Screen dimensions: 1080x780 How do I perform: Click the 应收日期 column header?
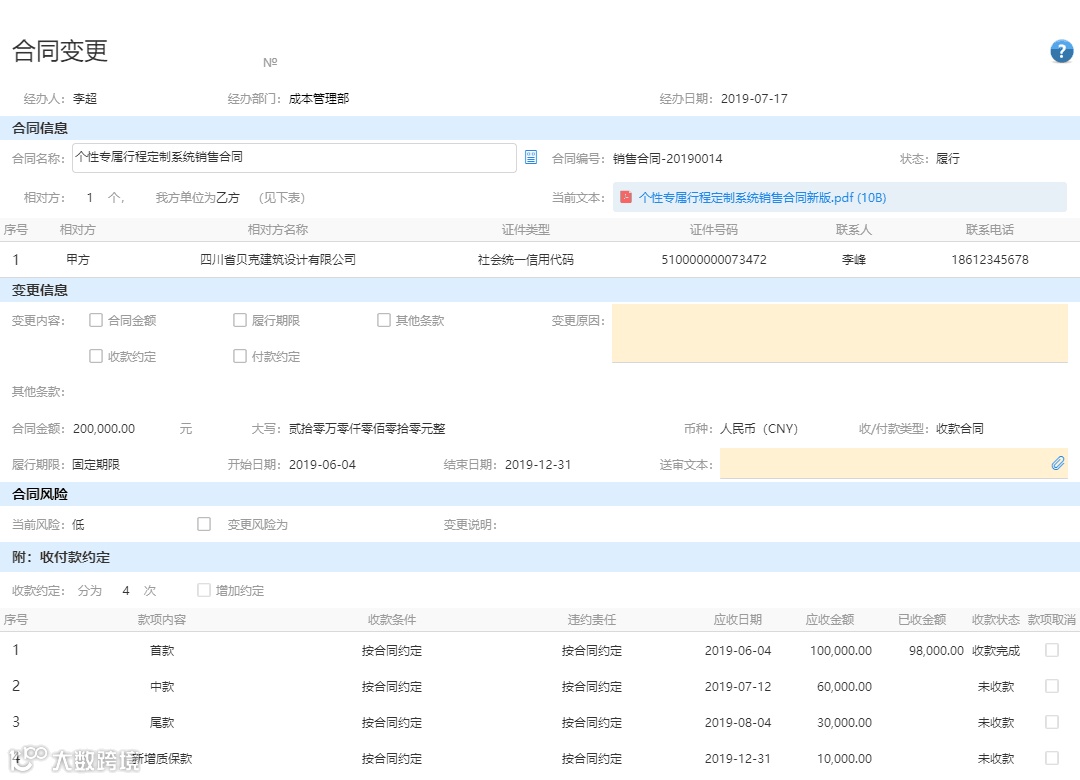pyautogui.click(x=738, y=619)
